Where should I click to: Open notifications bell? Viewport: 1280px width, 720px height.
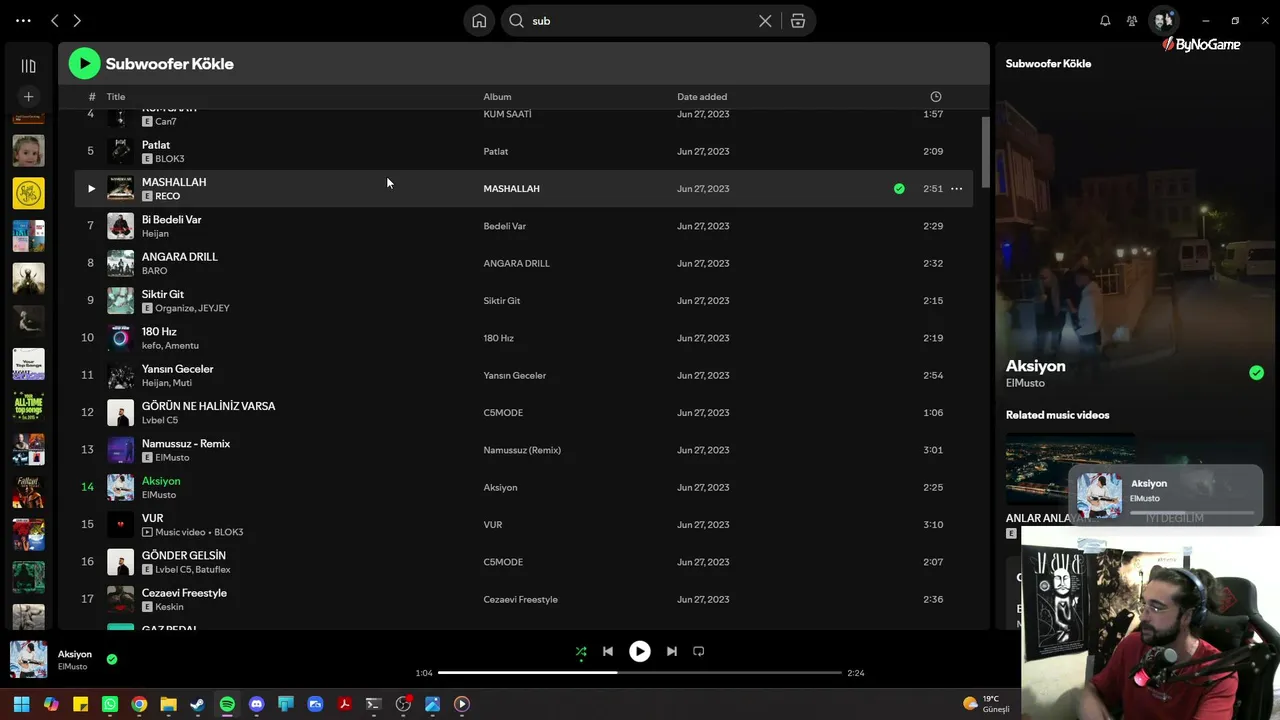coord(1105,20)
